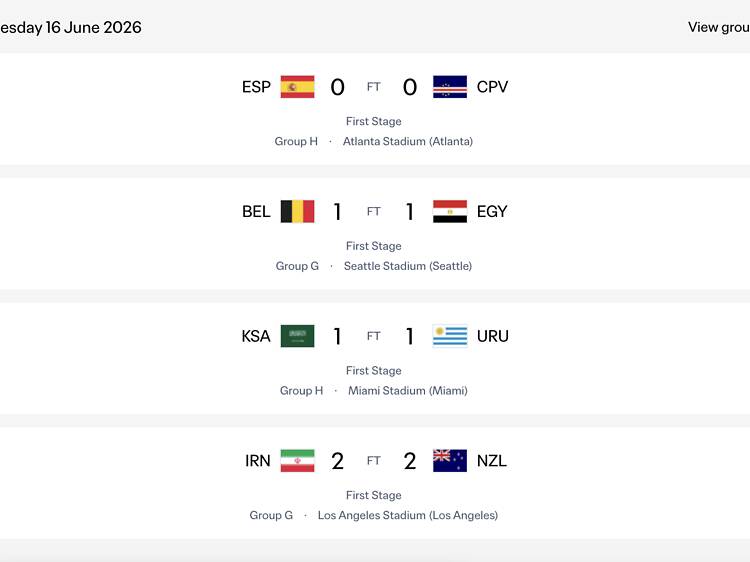Open the ESP team name
This screenshot has height=562, width=750.
(x=256, y=87)
